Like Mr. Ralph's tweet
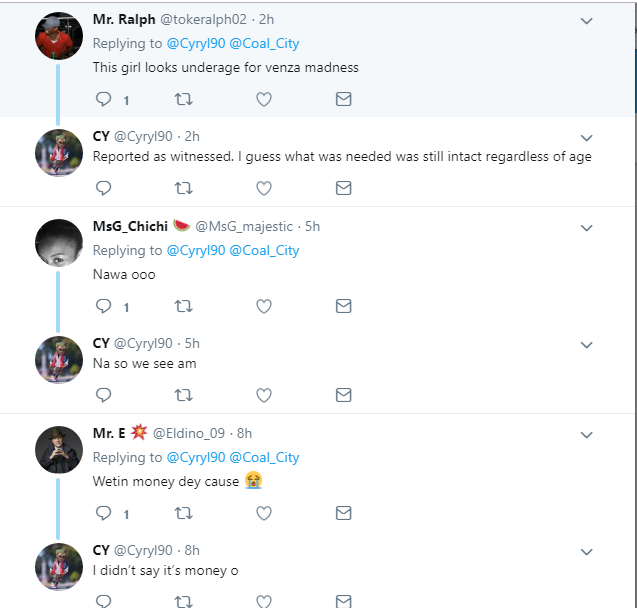The height and width of the screenshot is (608, 637). (264, 99)
